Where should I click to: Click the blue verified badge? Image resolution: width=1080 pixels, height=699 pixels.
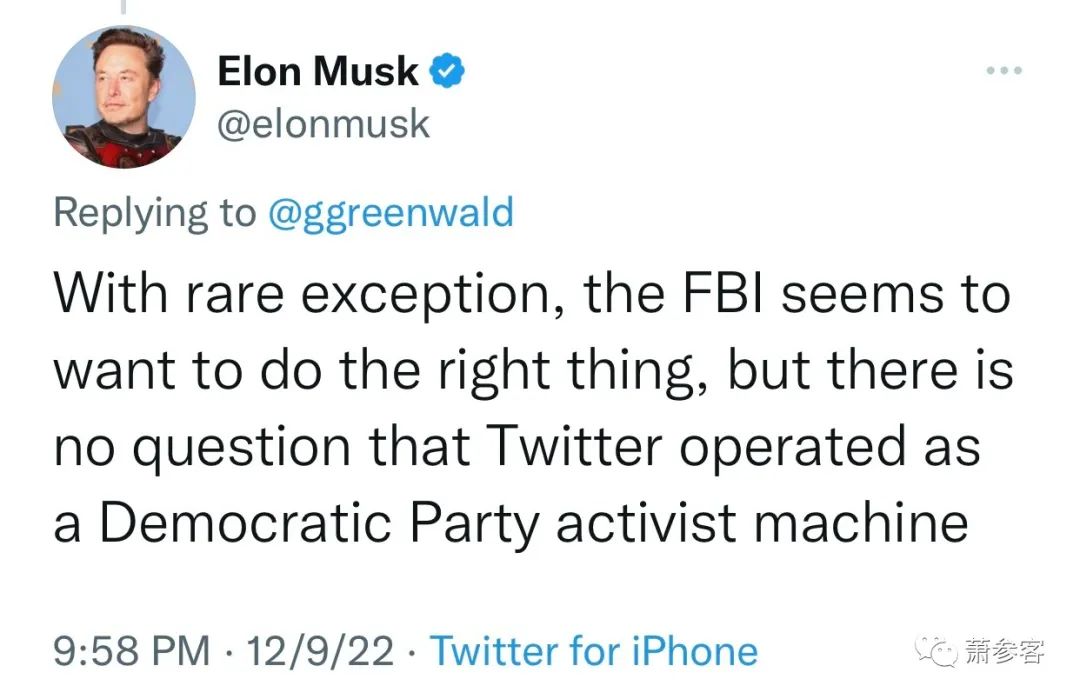point(447,71)
